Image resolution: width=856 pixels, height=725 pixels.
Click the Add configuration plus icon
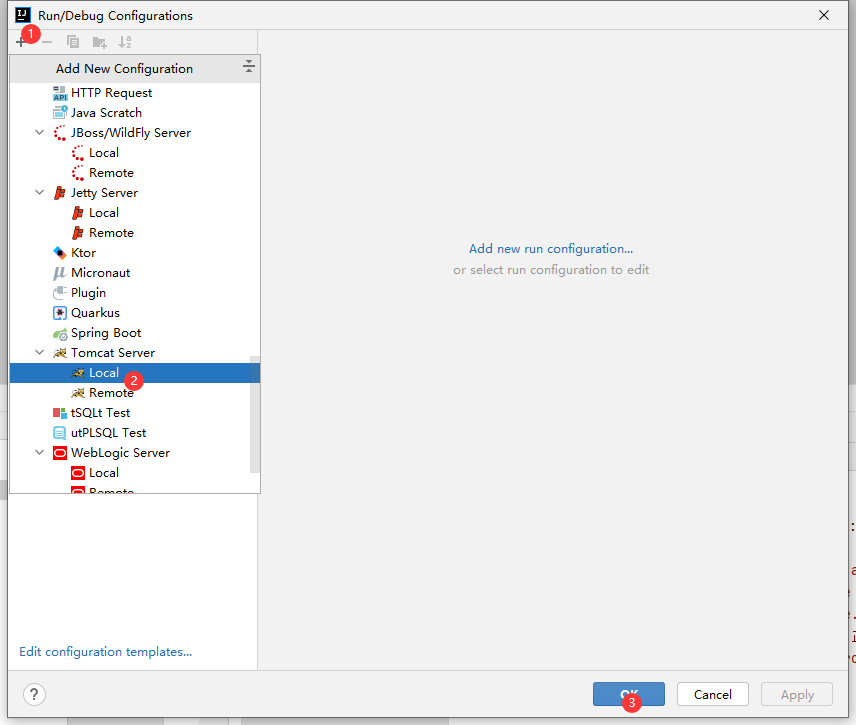tap(21, 42)
